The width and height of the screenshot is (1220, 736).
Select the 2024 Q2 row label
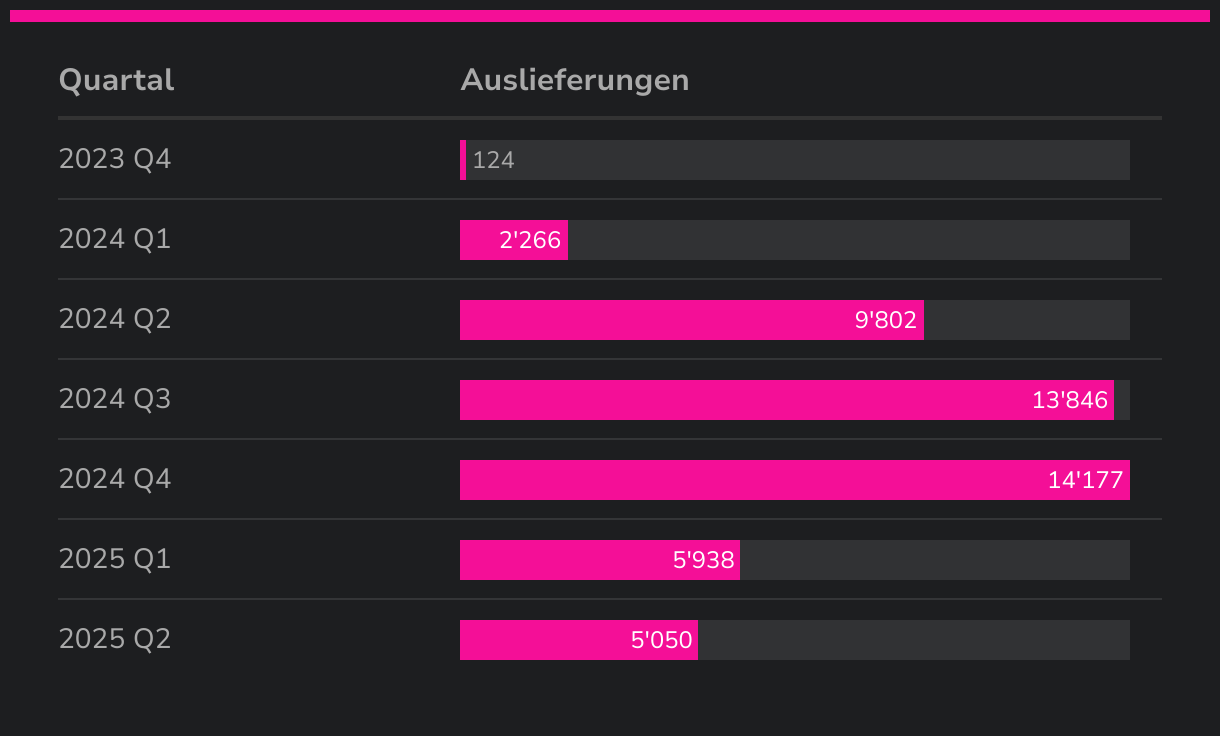tap(115, 319)
